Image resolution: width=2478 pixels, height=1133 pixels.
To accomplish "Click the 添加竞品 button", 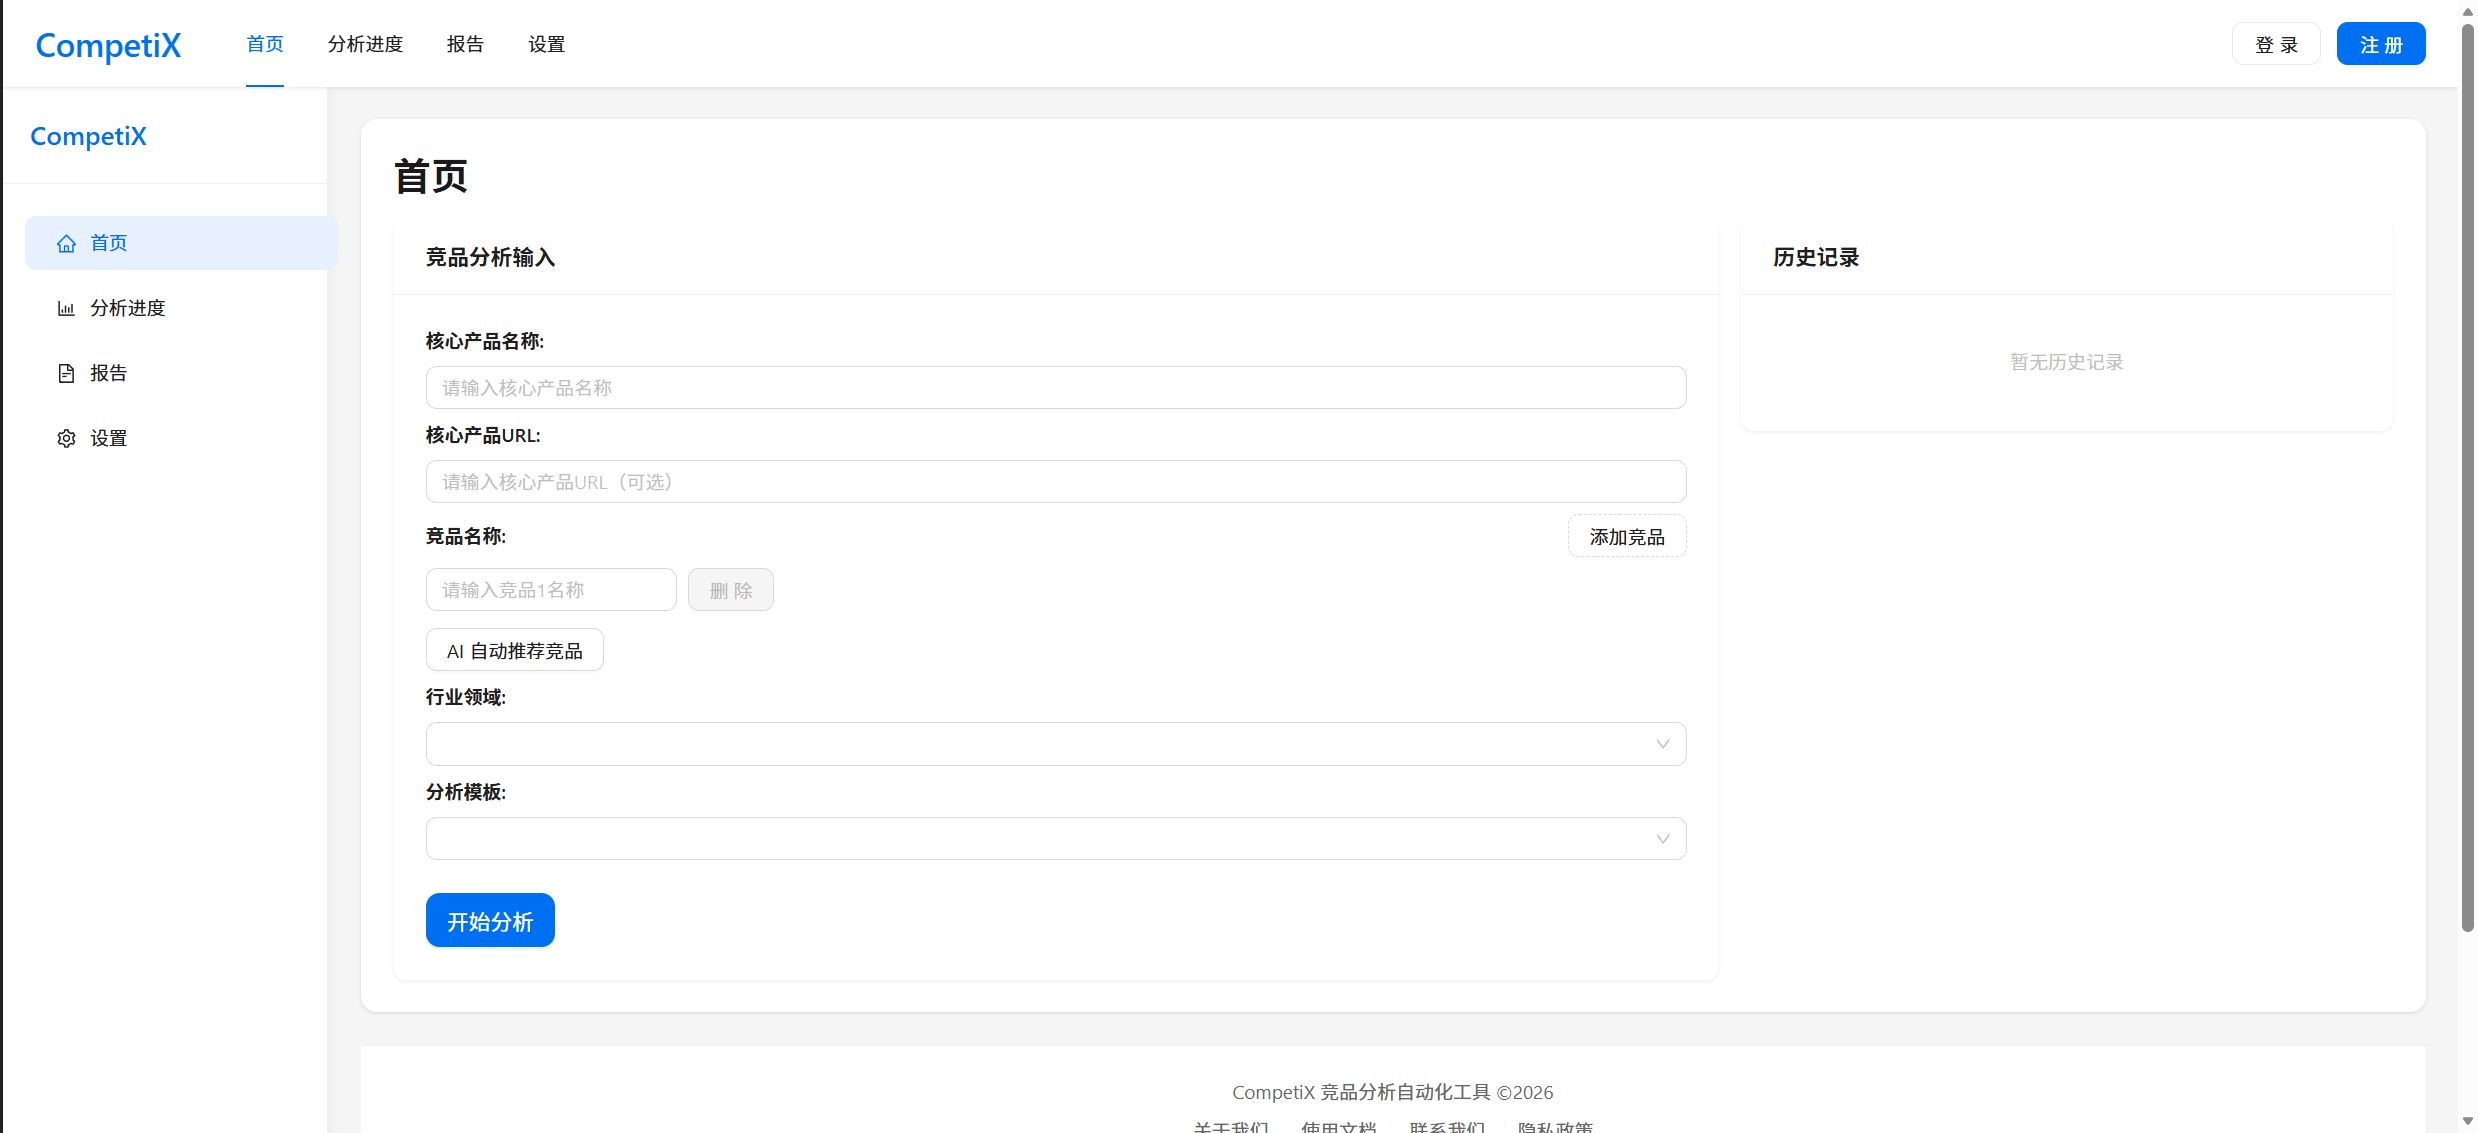I will click(1626, 537).
